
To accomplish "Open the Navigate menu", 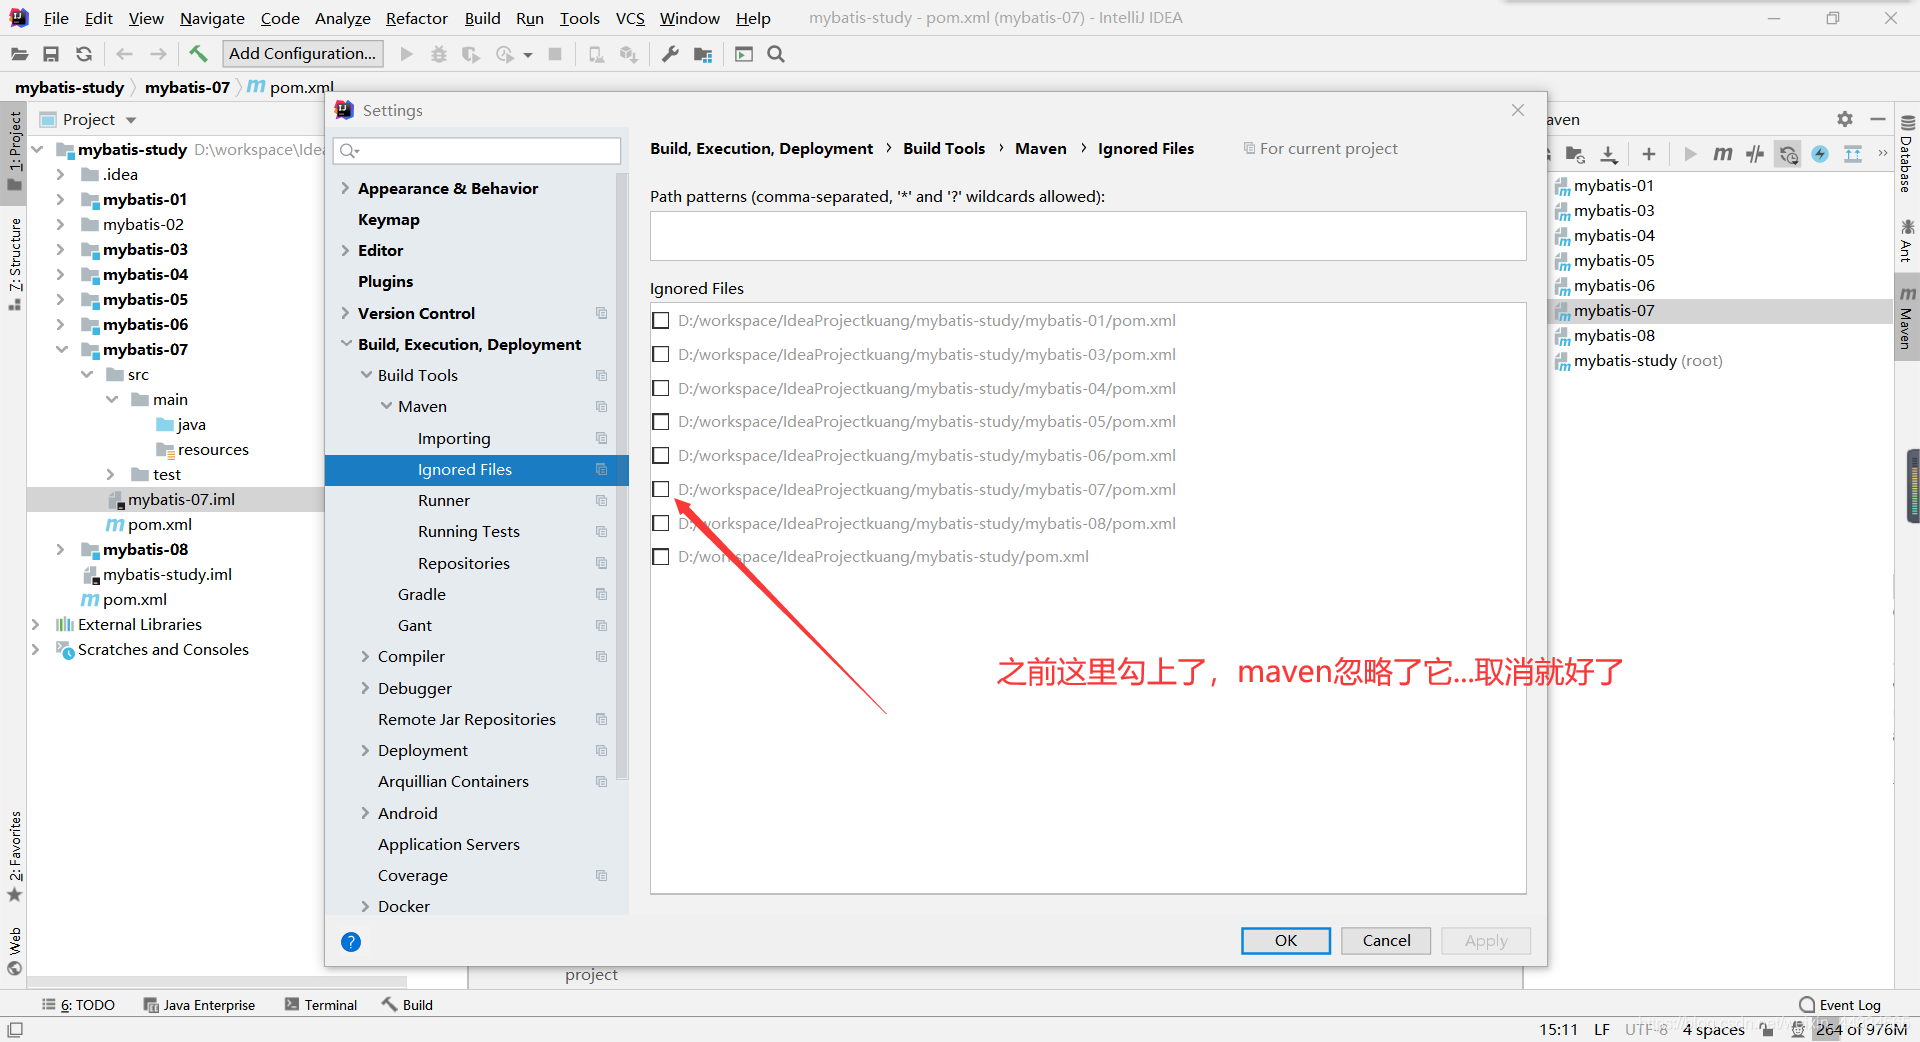I will click(x=212, y=18).
